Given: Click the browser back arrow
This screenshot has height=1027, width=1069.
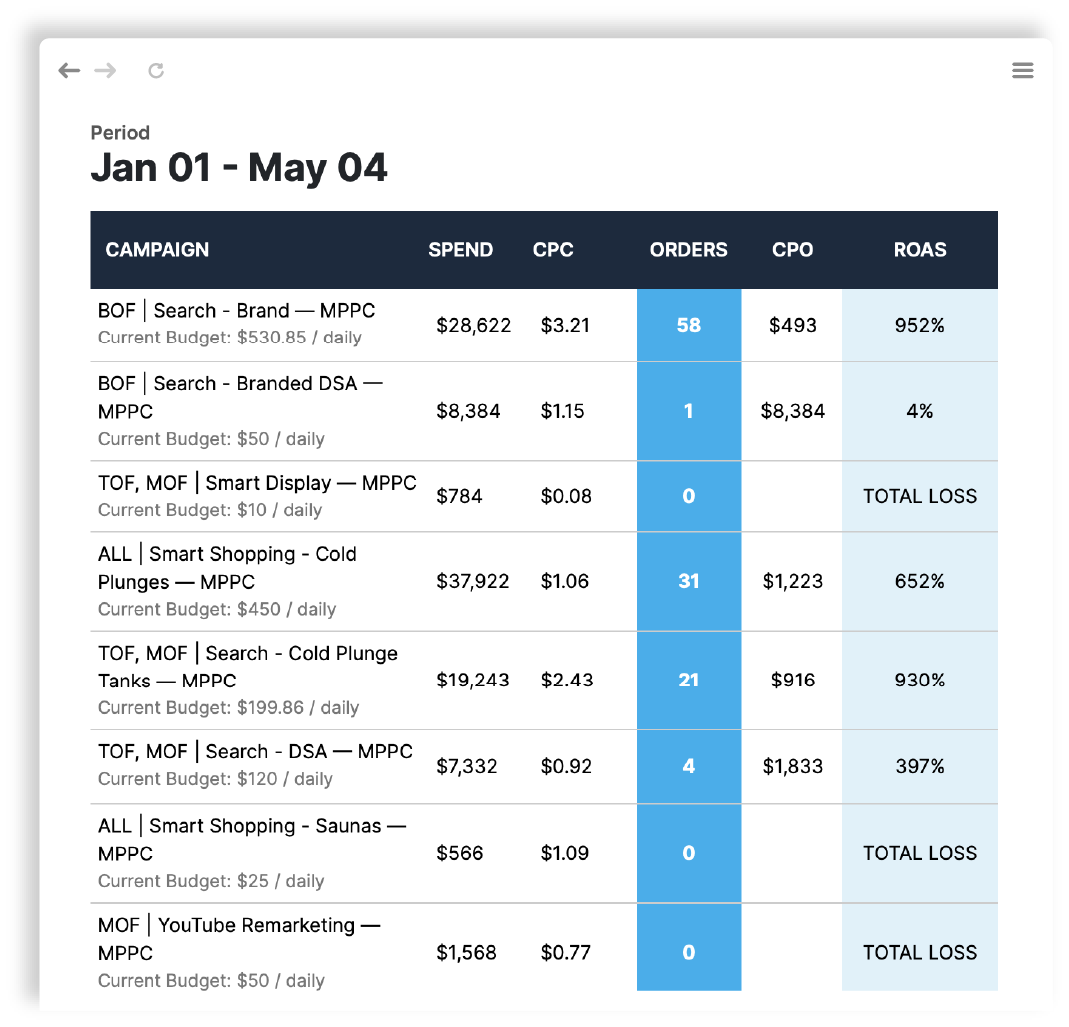Looking at the screenshot, I should pos(69,70).
